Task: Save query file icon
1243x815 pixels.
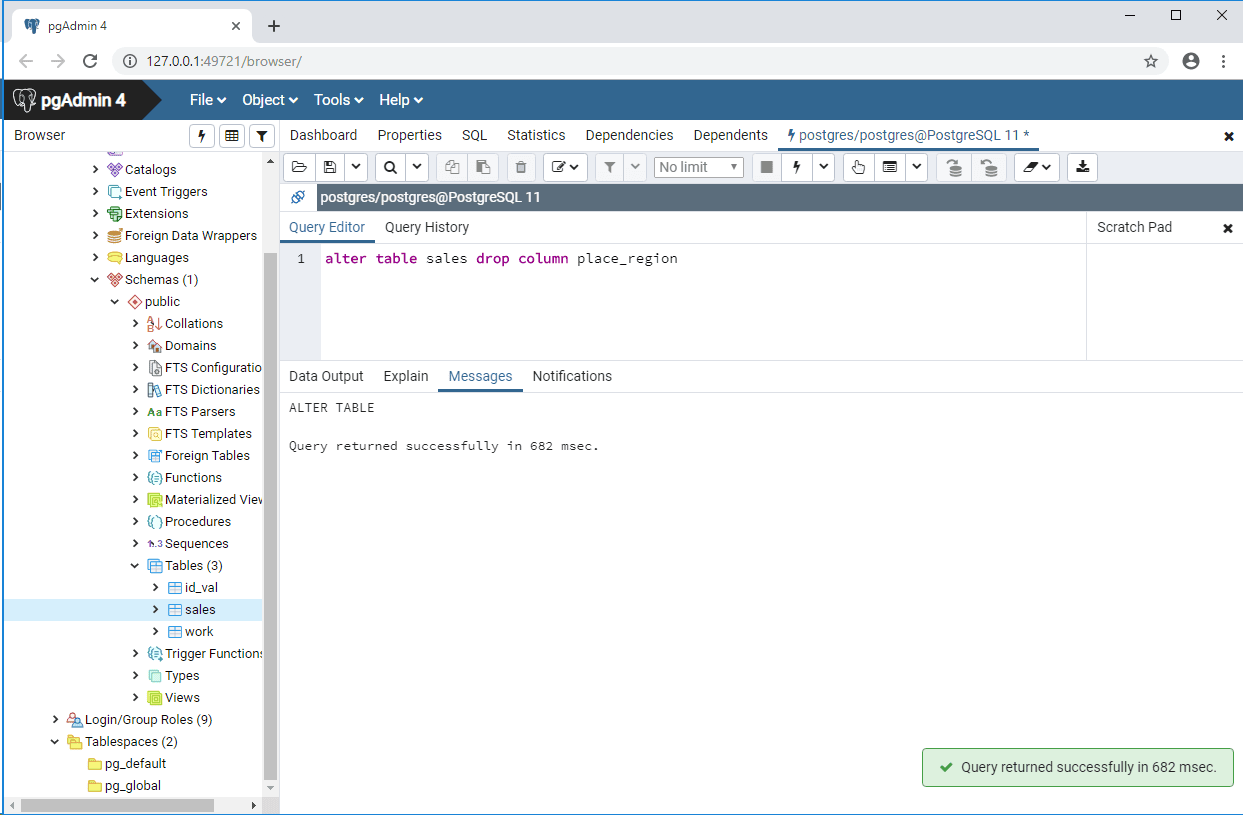Action: tap(330, 167)
